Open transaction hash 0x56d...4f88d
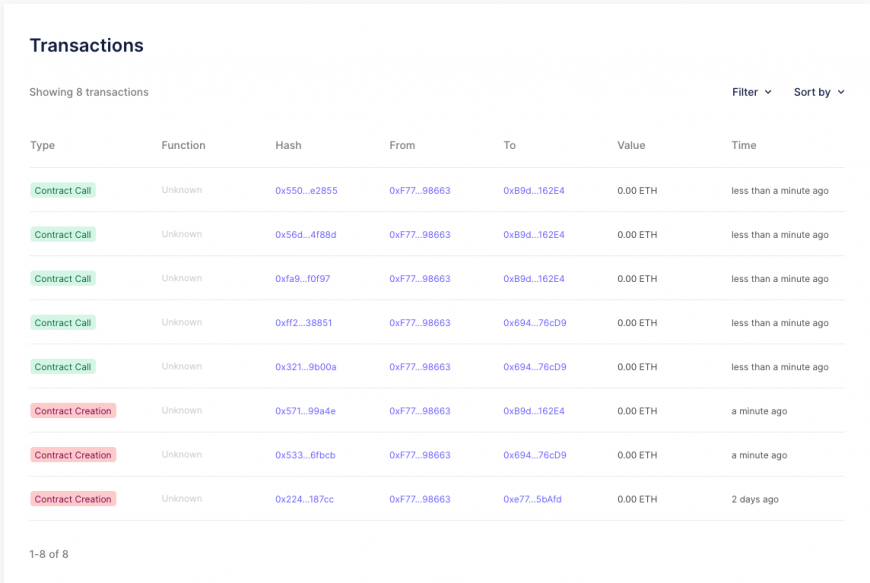870x583 pixels. tap(306, 235)
